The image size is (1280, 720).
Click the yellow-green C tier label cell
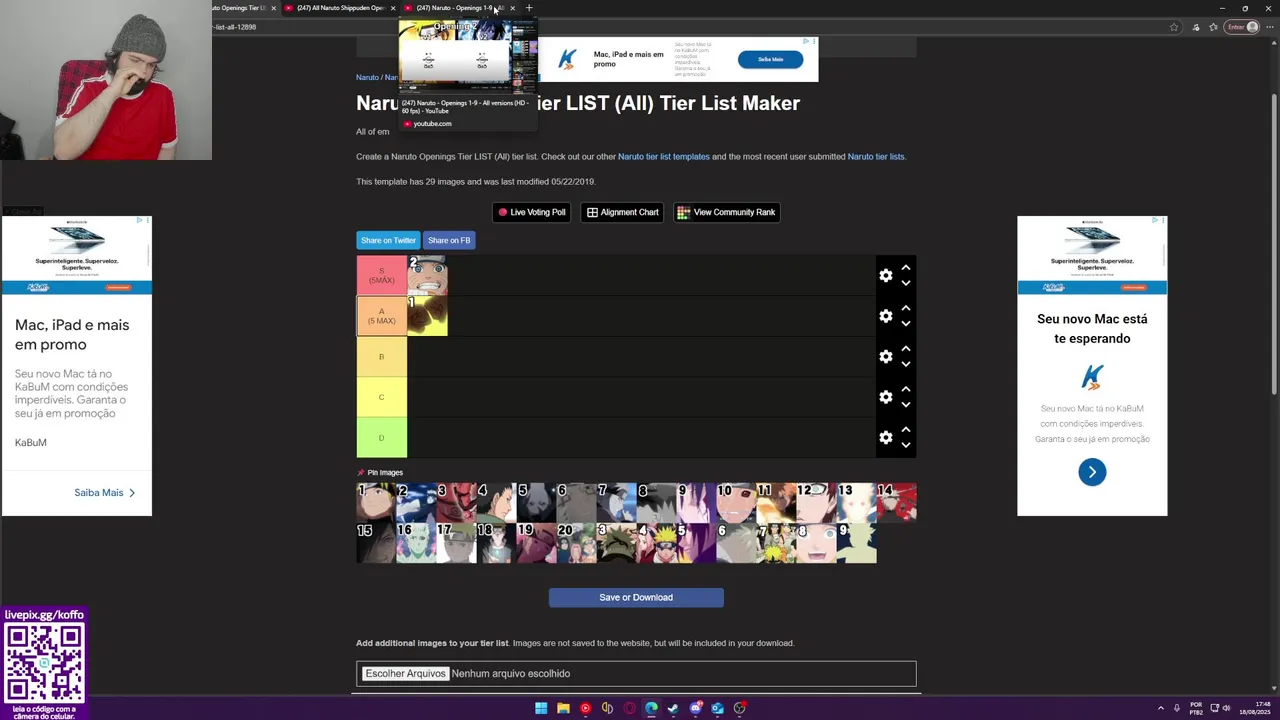point(381,397)
